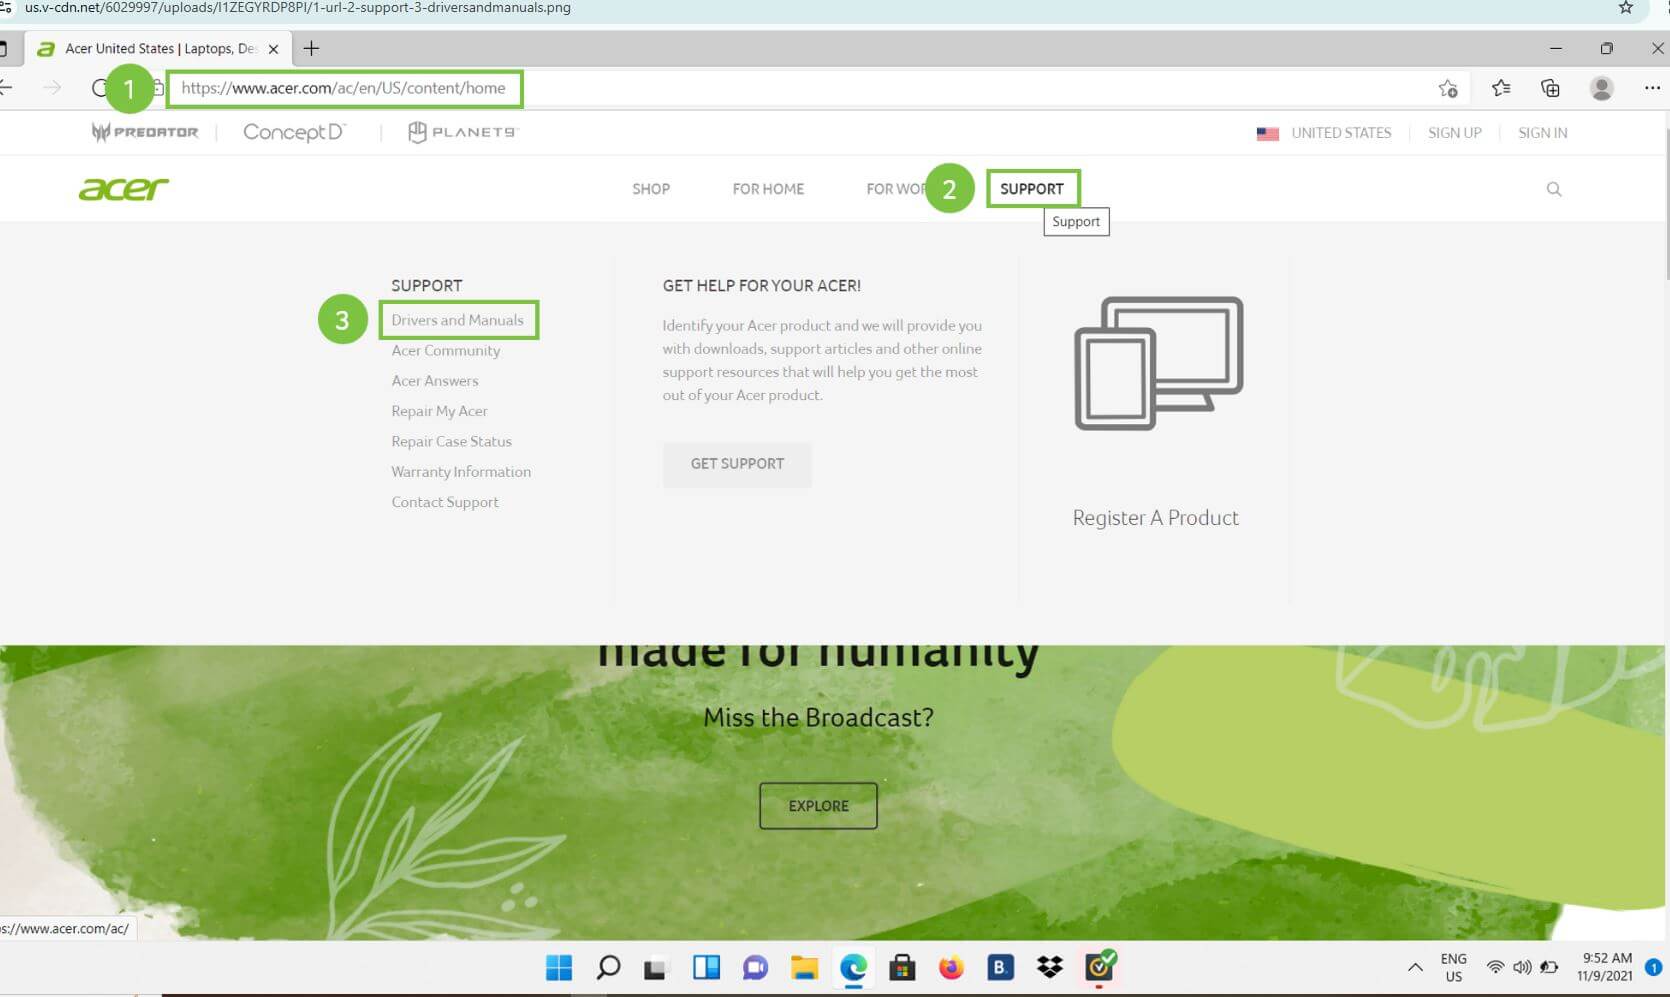Expand the hidden icons chevron in system tray
This screenshot has width=1670, height=997.
(1415, 967)
